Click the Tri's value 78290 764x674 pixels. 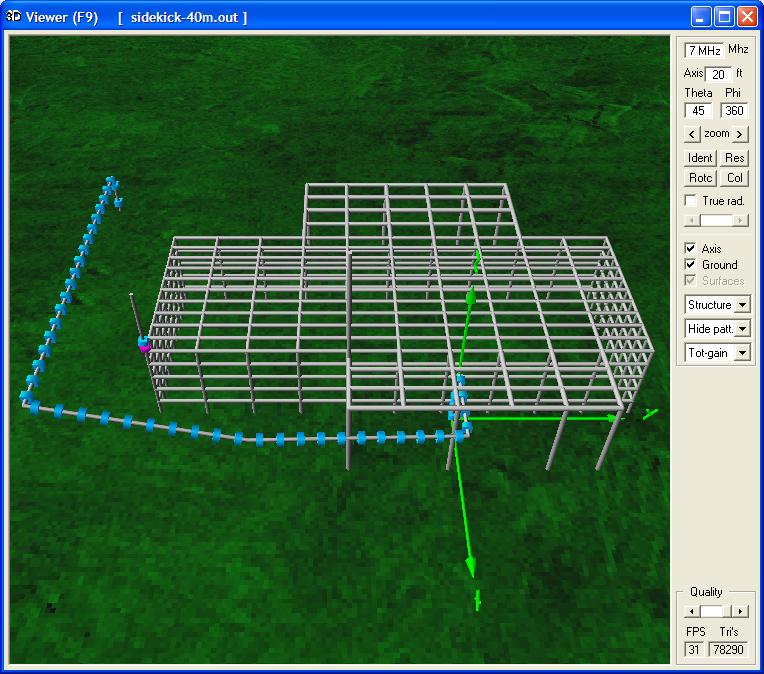coord(728,650)
